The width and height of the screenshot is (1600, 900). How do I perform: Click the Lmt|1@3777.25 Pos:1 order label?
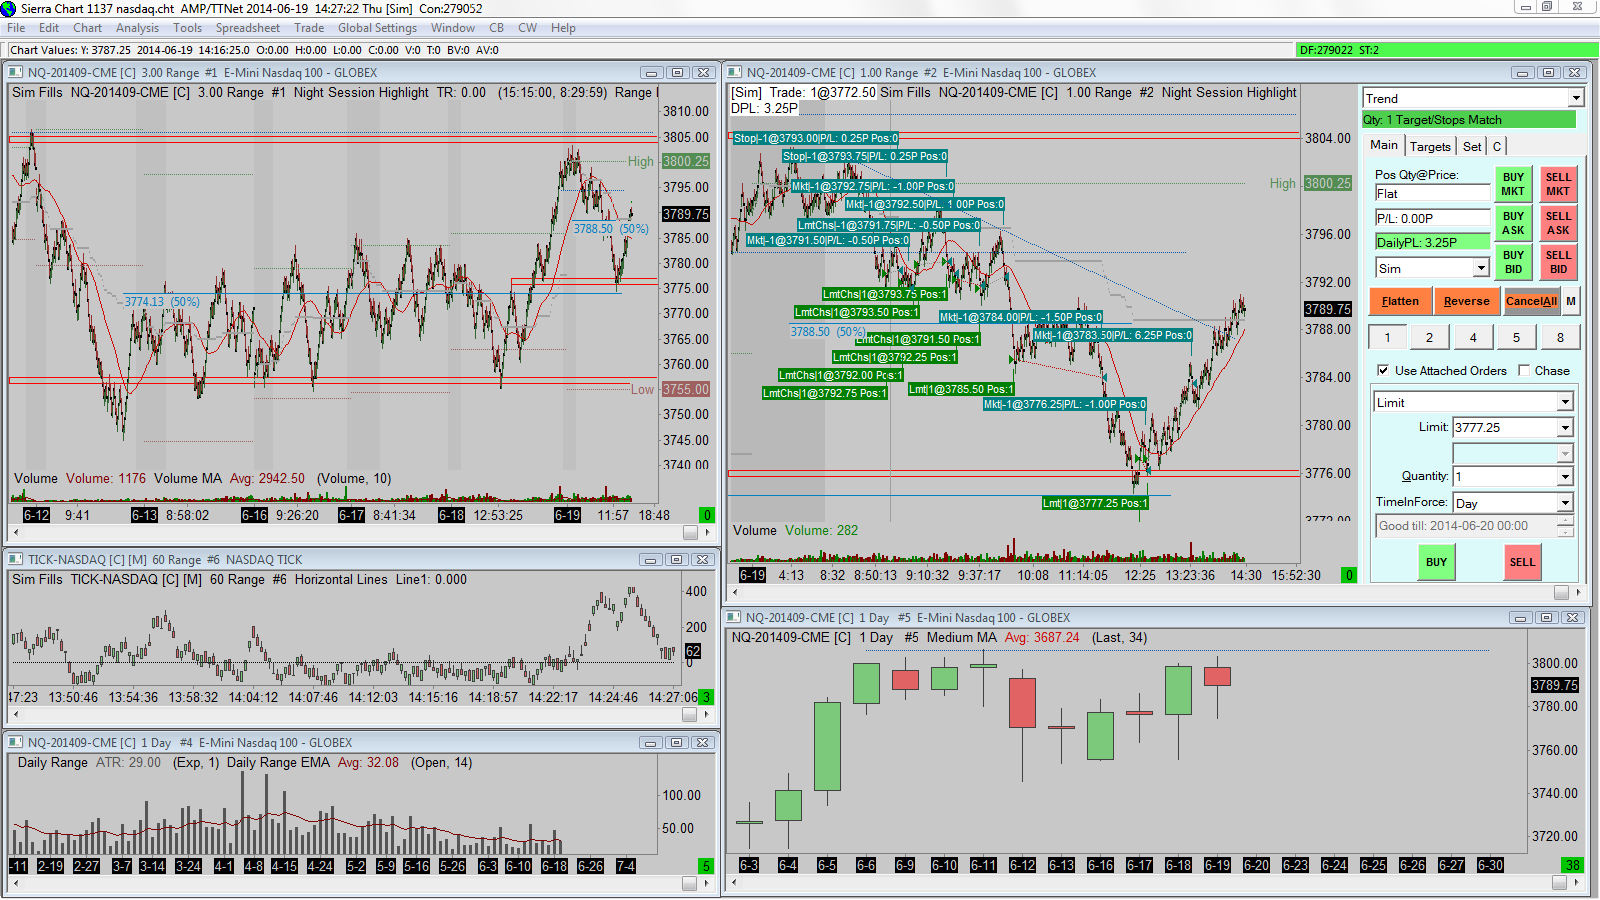(x=1095, y=503)
